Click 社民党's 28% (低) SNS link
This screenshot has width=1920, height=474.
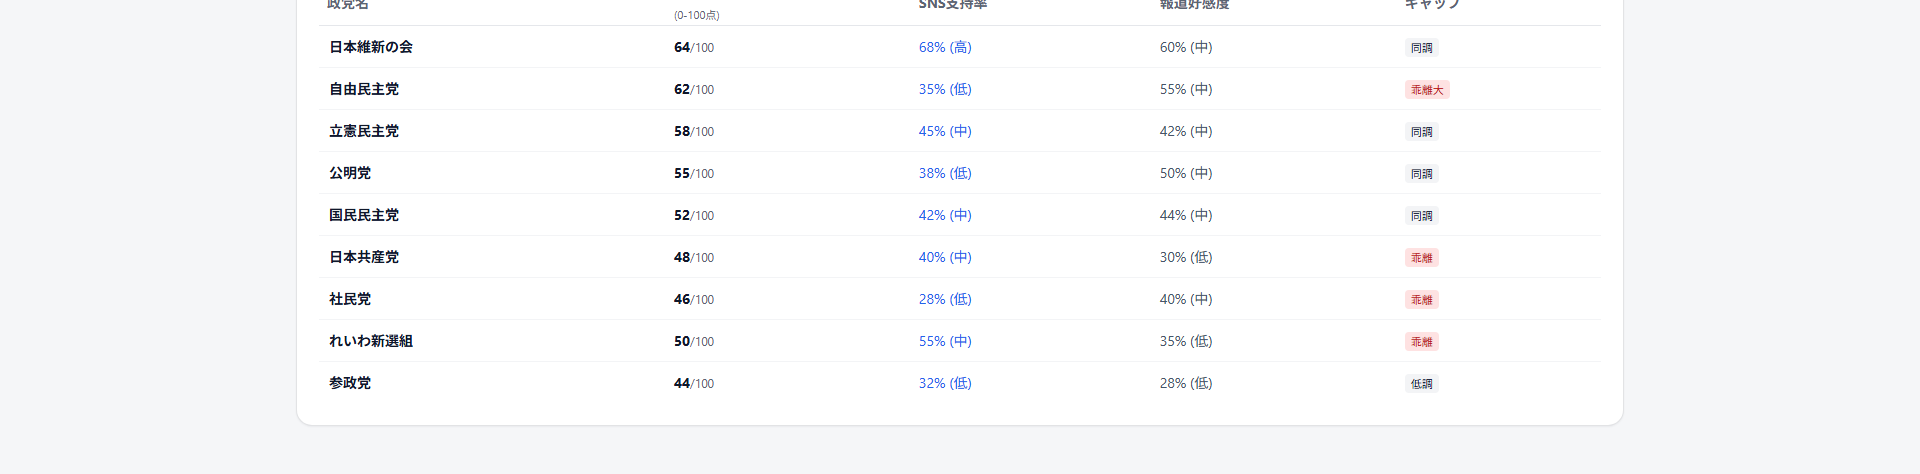click(945, 299)
